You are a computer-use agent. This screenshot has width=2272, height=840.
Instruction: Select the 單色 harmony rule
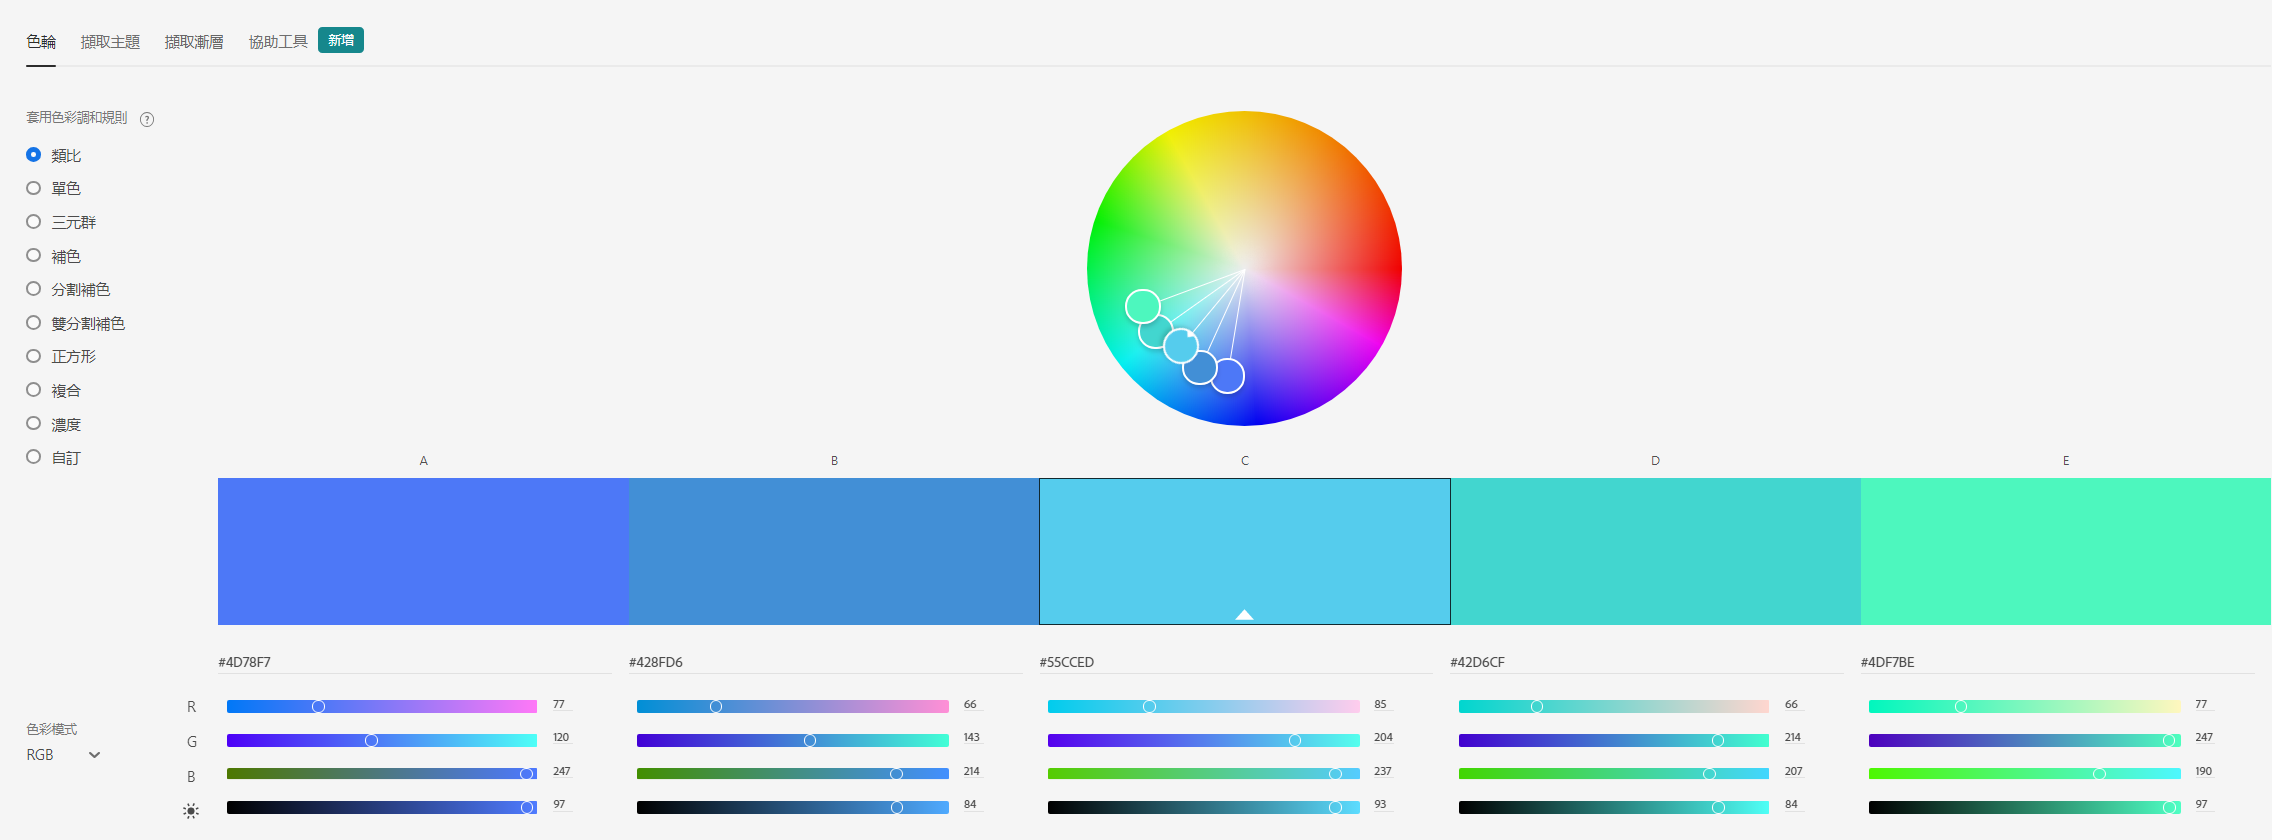tap(54, 188)
